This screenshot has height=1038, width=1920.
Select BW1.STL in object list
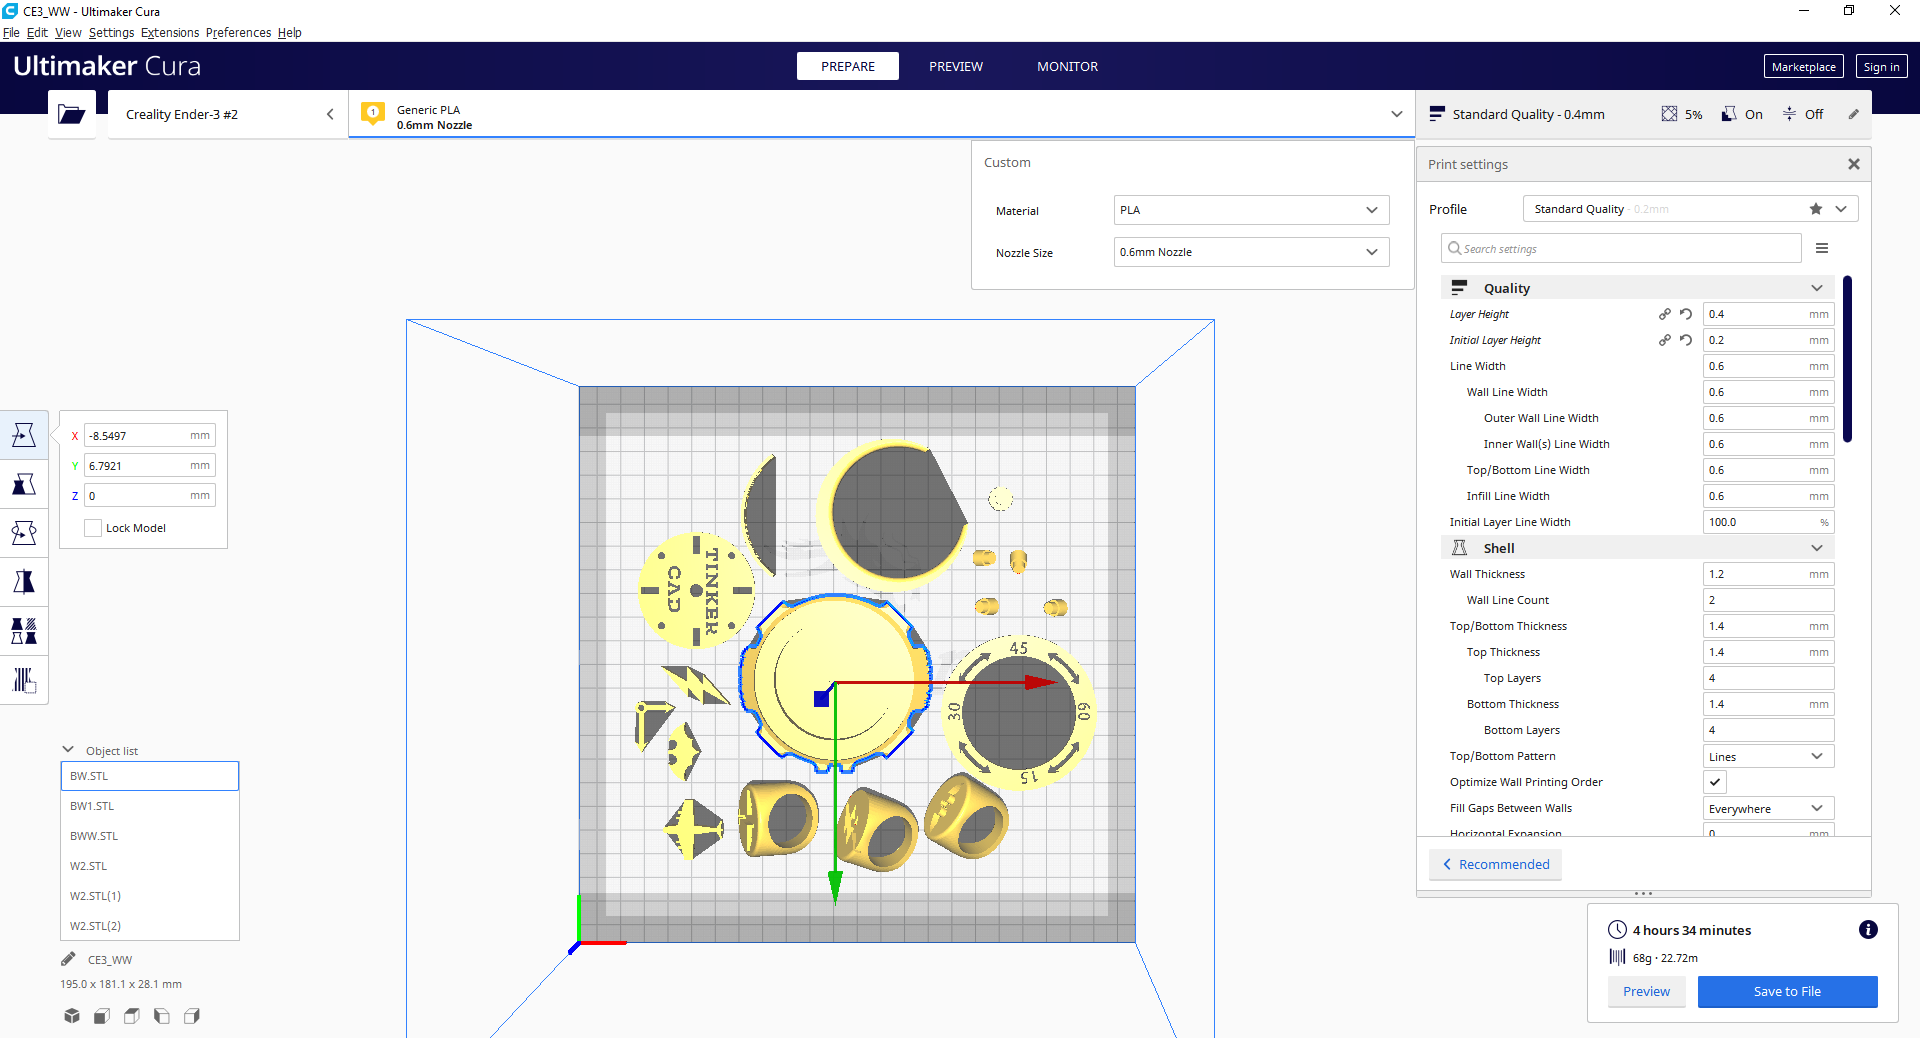pos(150,806)
